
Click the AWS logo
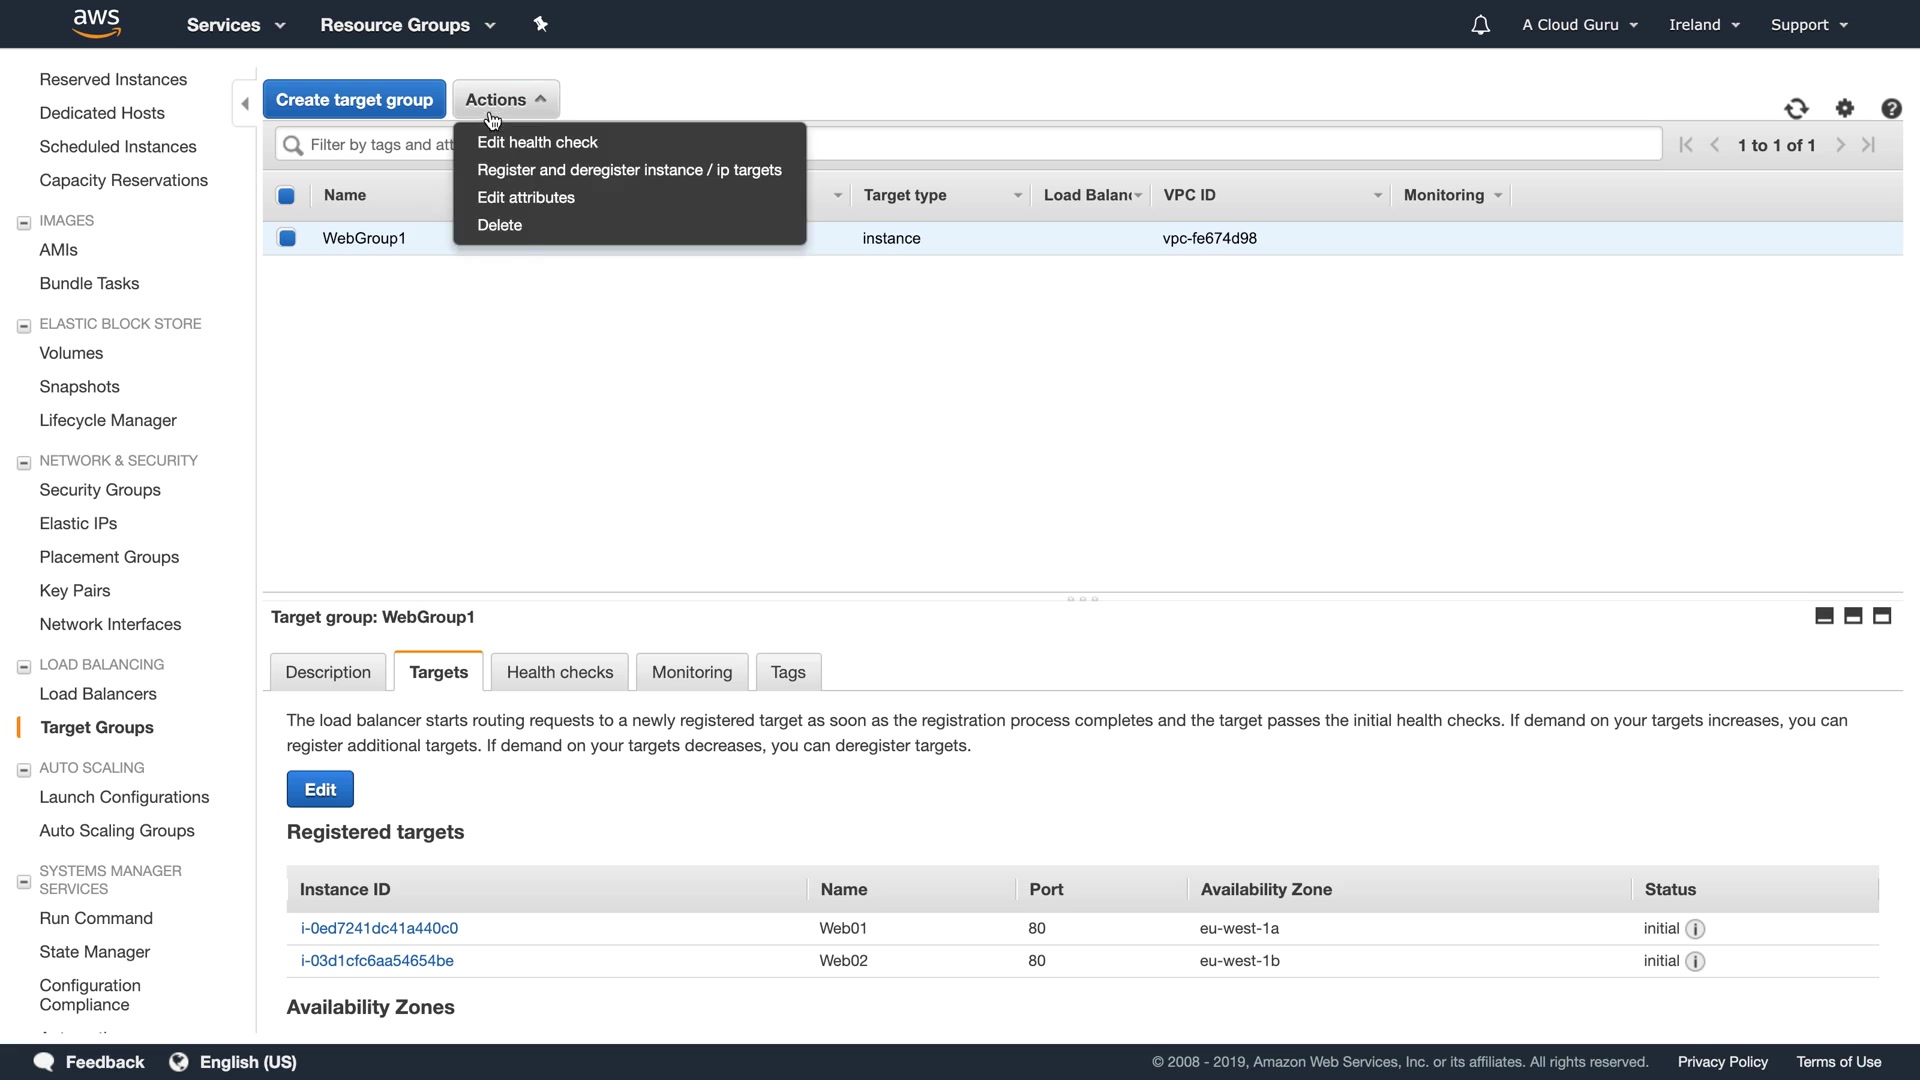click(97, 23)
